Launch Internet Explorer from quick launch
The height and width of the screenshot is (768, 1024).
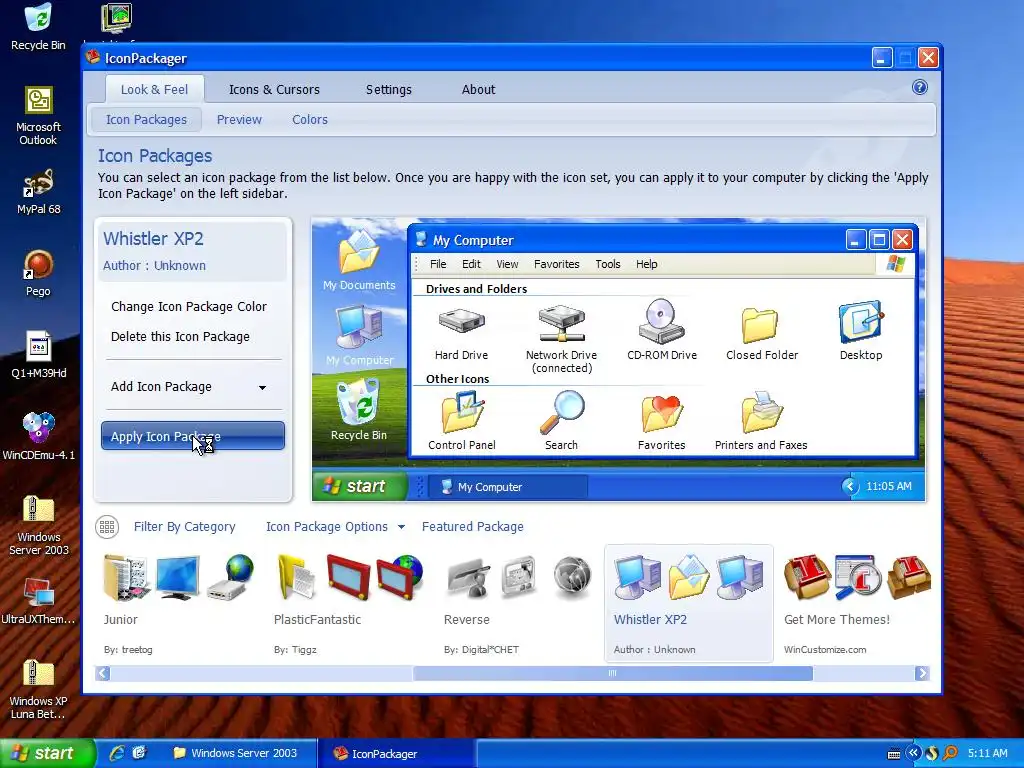tap(117, 753)
